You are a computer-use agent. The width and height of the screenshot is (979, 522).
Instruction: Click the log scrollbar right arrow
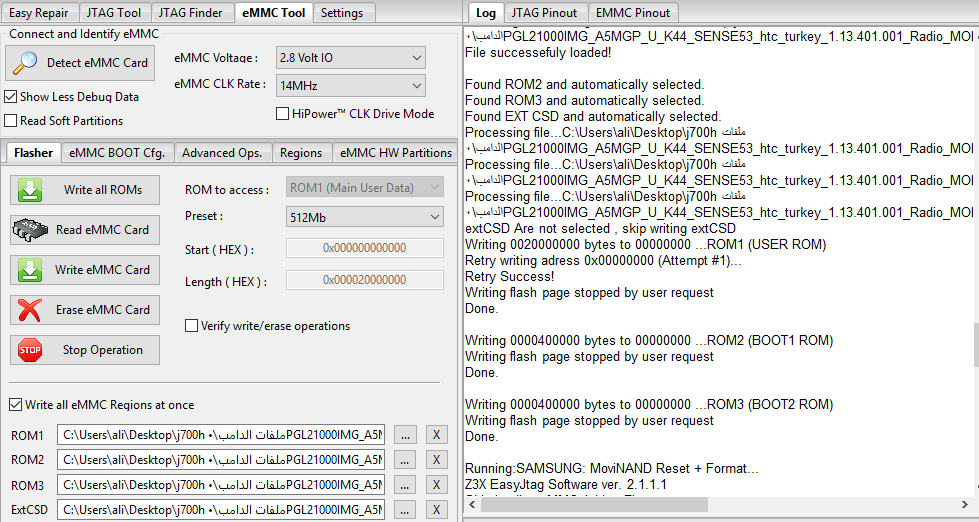[x=965, y=504]
